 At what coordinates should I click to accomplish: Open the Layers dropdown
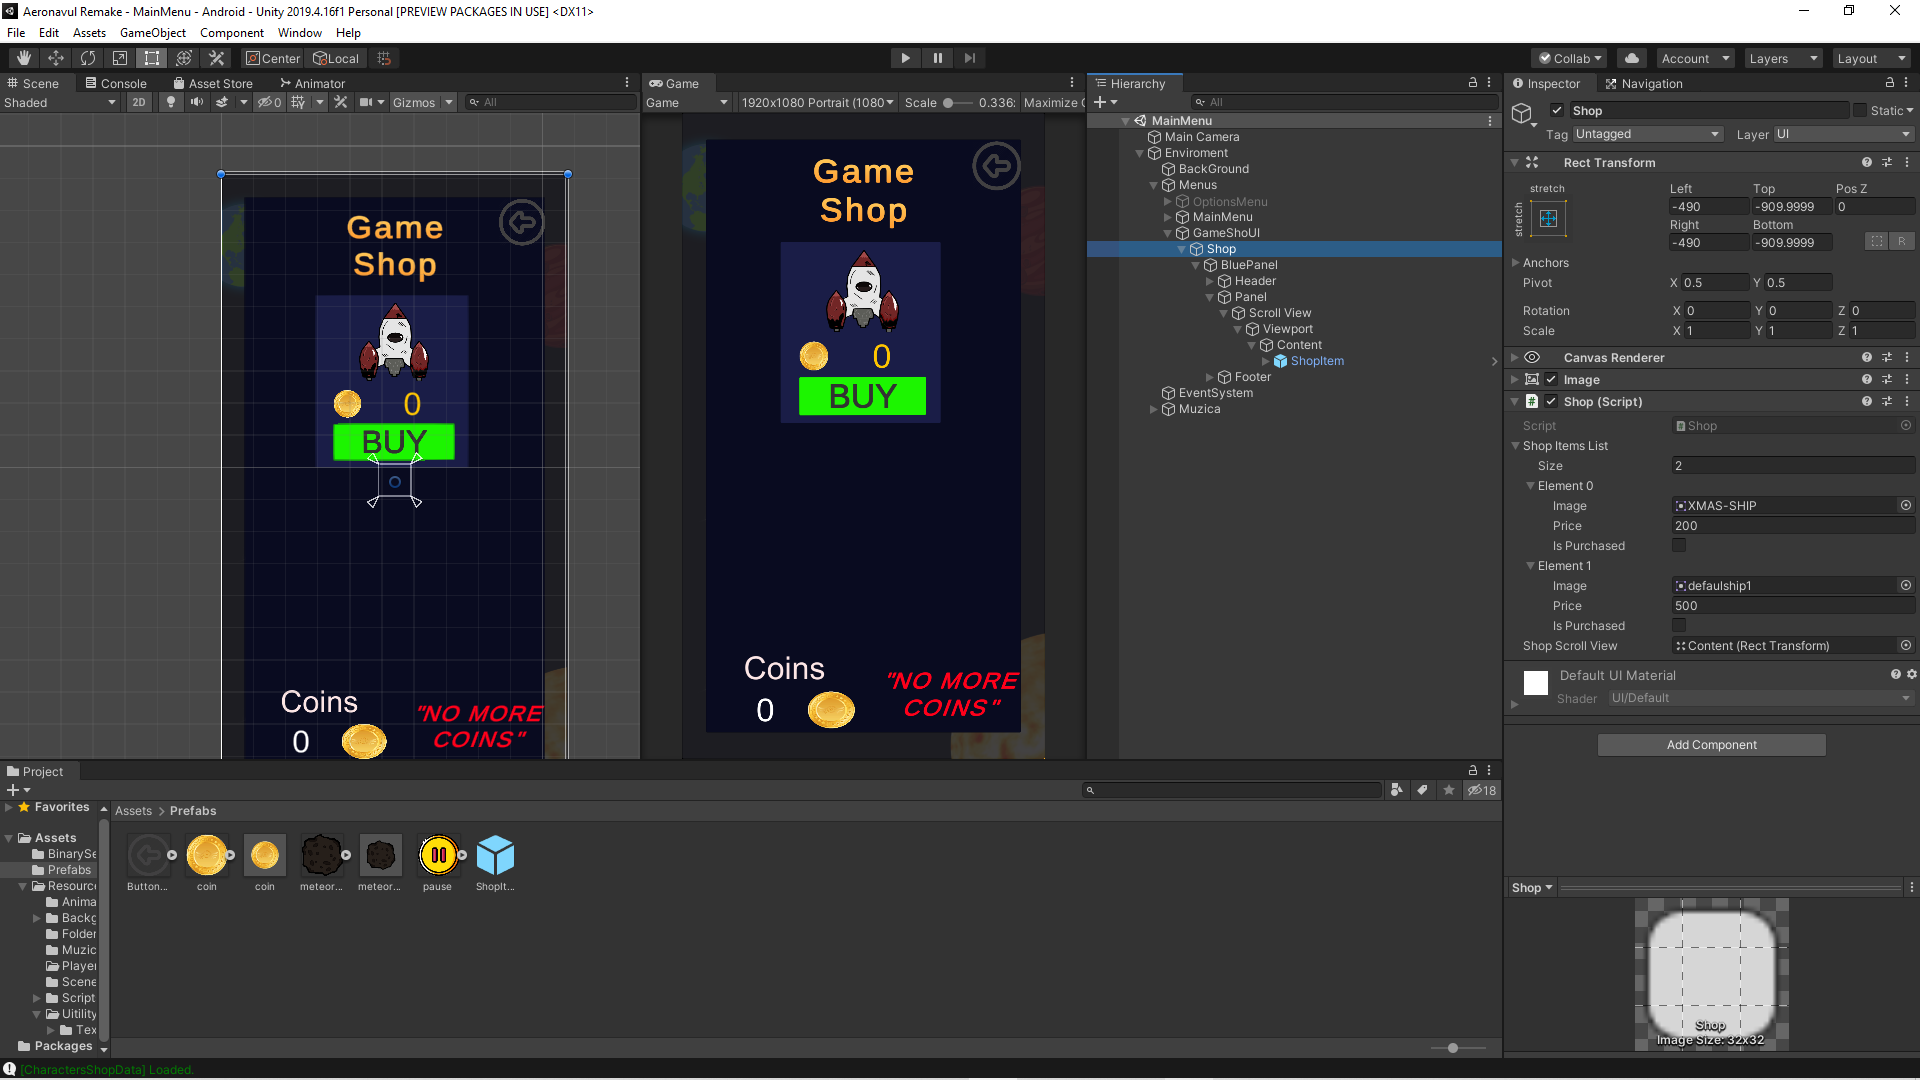(x=1782, y=58)
